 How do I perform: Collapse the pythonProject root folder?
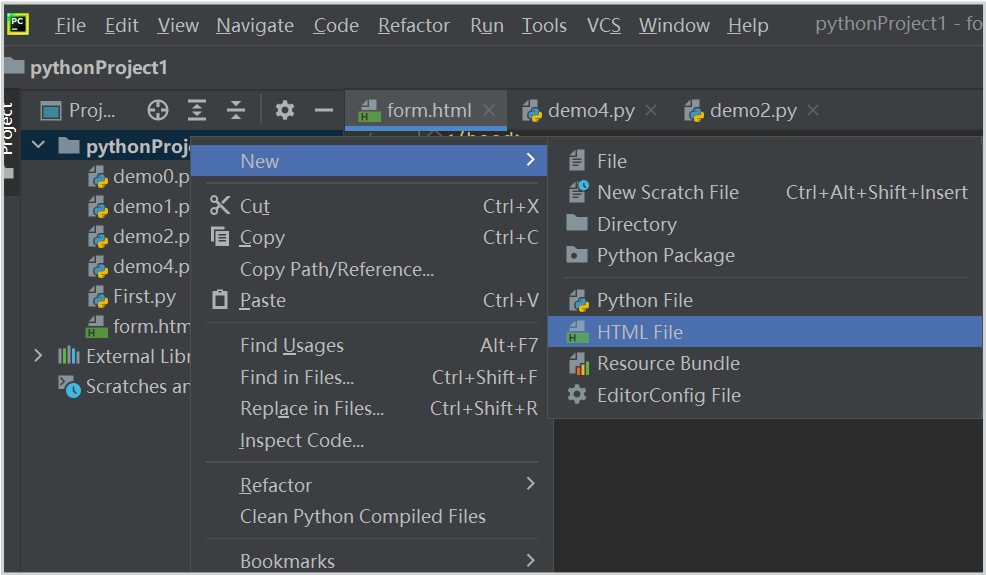(x=38, y=146)
